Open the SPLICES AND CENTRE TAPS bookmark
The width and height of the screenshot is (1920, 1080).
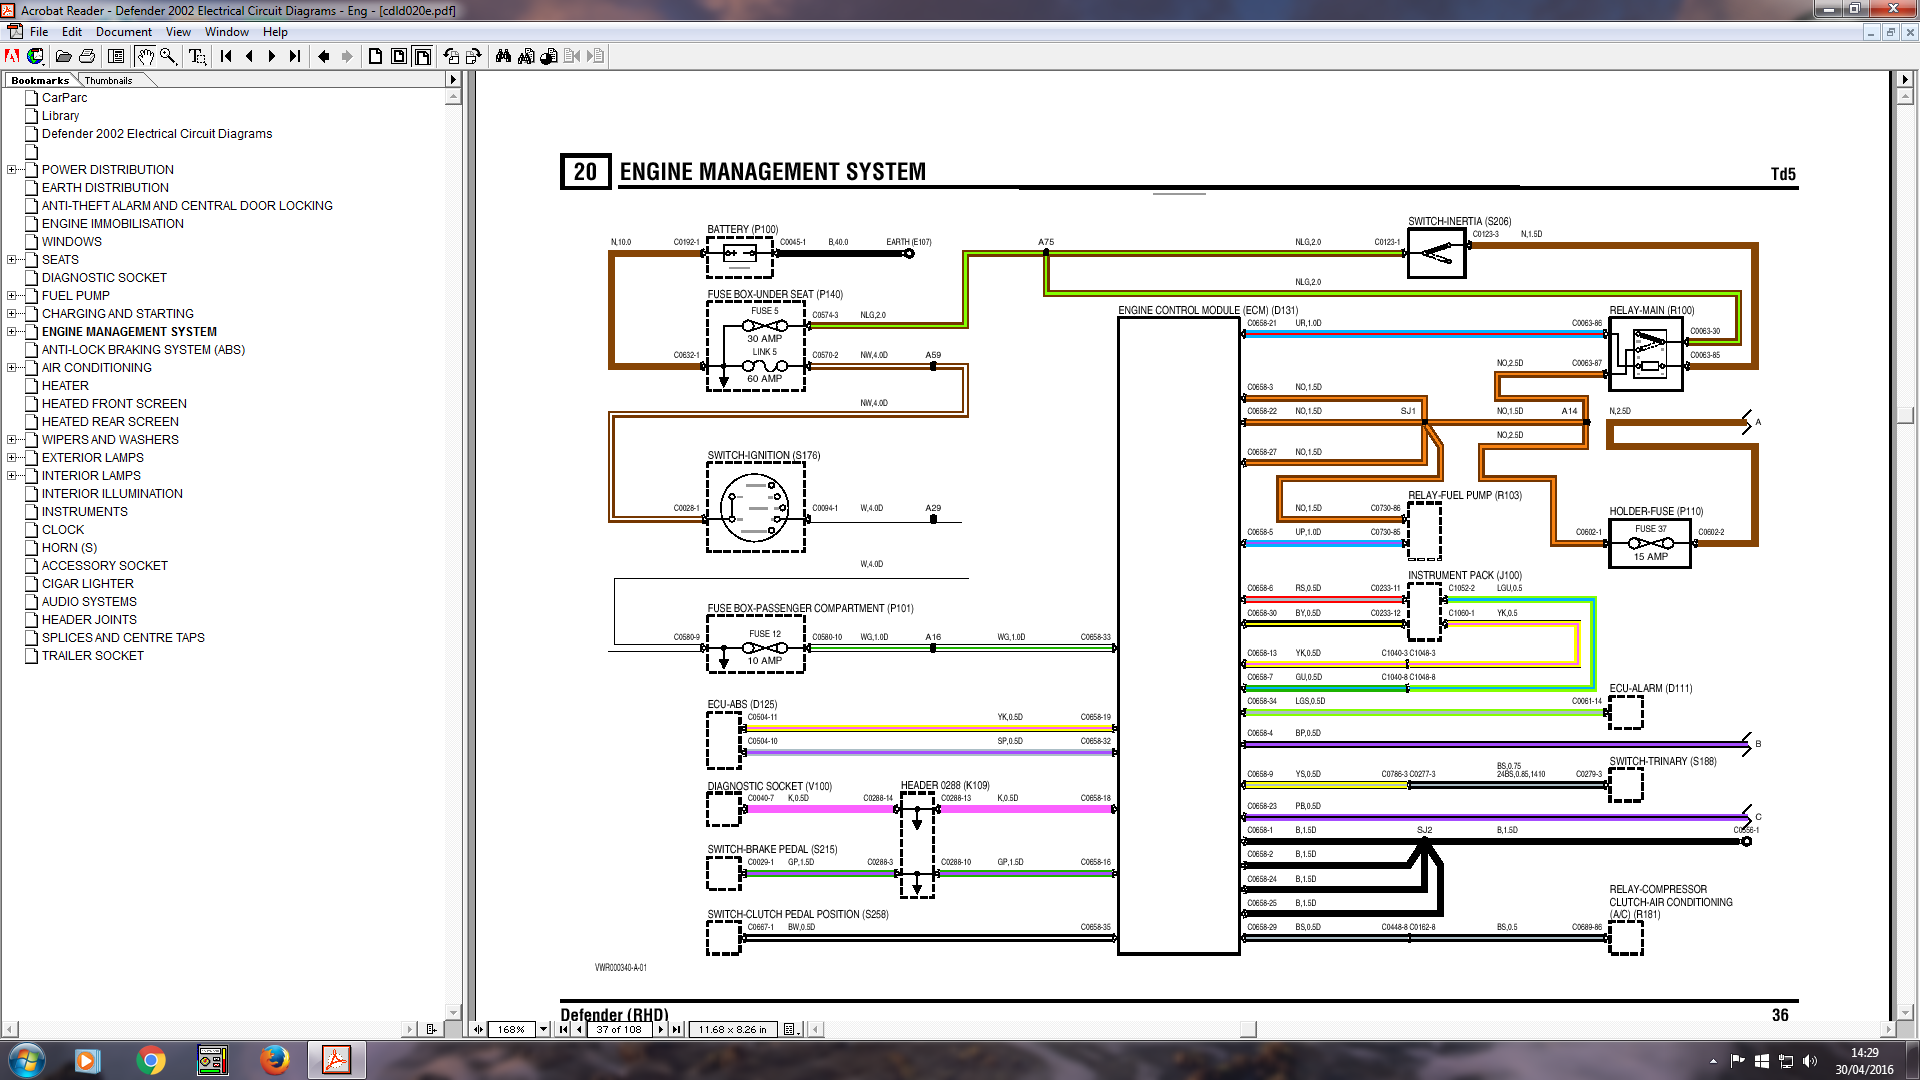[123, 638]
